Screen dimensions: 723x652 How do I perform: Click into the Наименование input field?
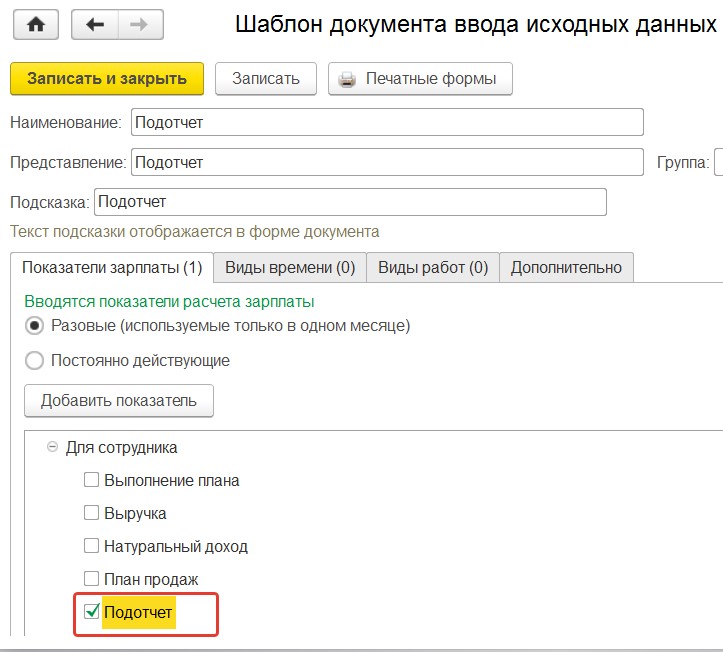point(387,122)
